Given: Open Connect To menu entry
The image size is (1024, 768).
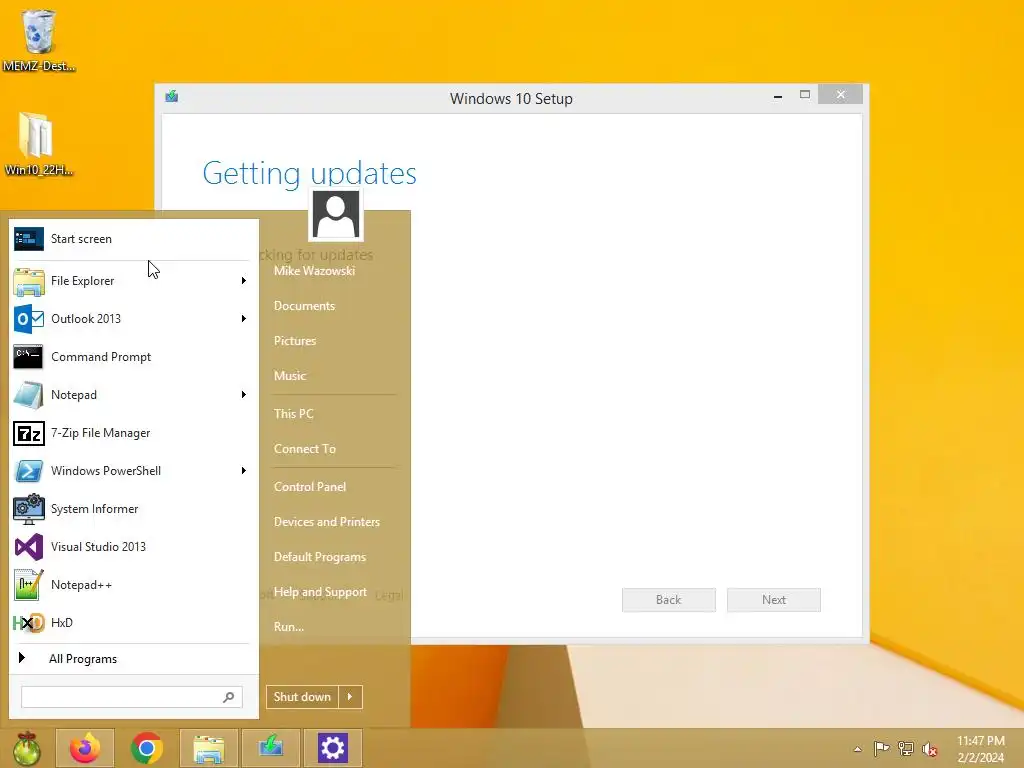Looking at the screenshot, I should 304,449.
